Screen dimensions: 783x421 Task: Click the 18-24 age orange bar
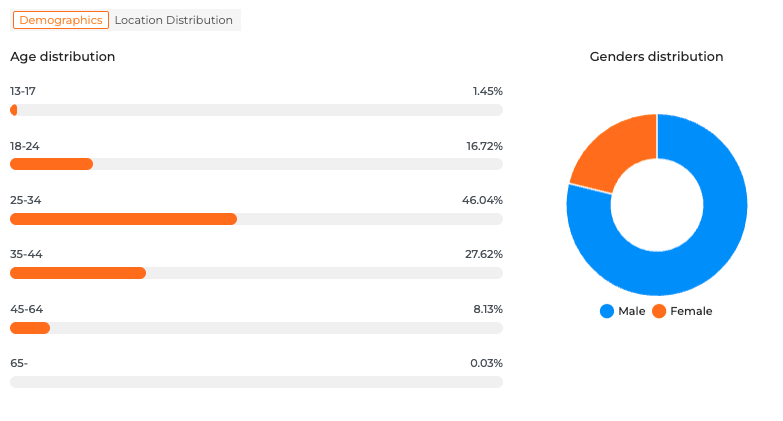coord(51,164)
